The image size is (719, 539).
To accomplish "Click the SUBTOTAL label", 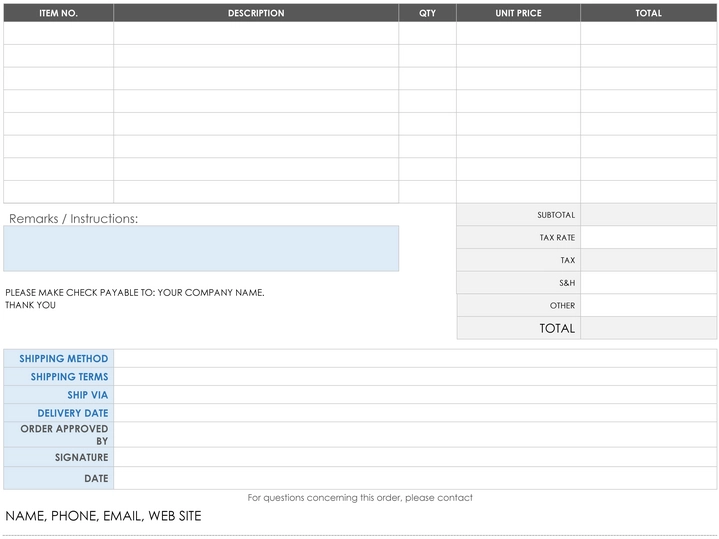I will tap(556, 215).
